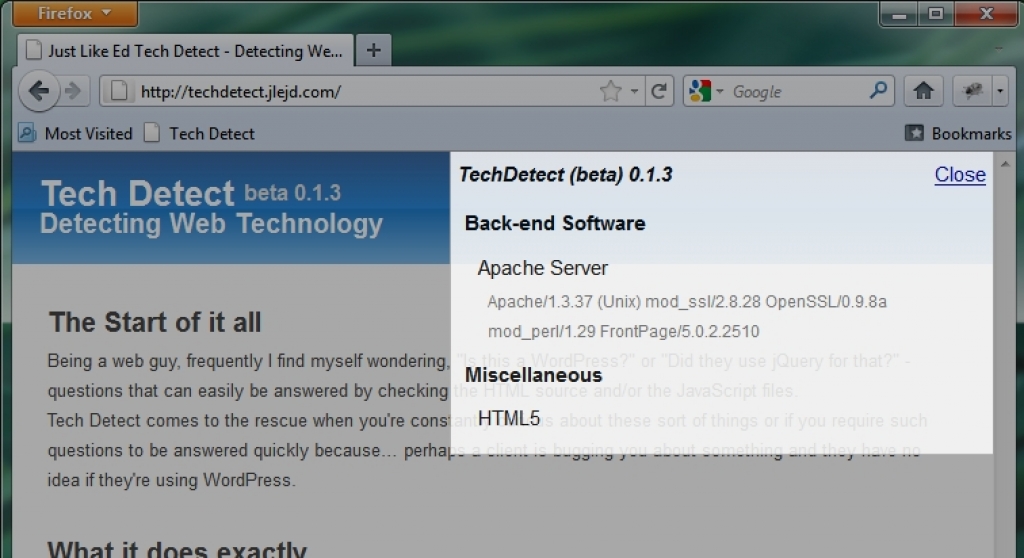Open the Bookmarks menu button
Image resolution: width=1024 pixels, height=558 pixels.
point(958,133)
